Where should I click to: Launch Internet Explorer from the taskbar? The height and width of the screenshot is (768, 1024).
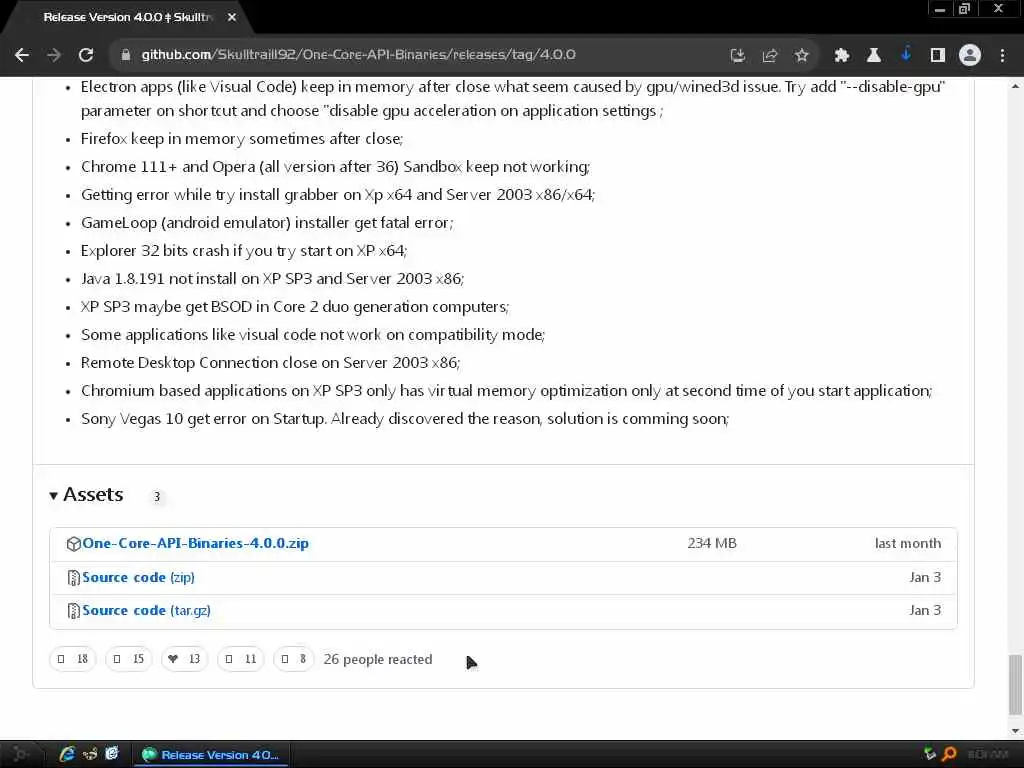(67, 754)
